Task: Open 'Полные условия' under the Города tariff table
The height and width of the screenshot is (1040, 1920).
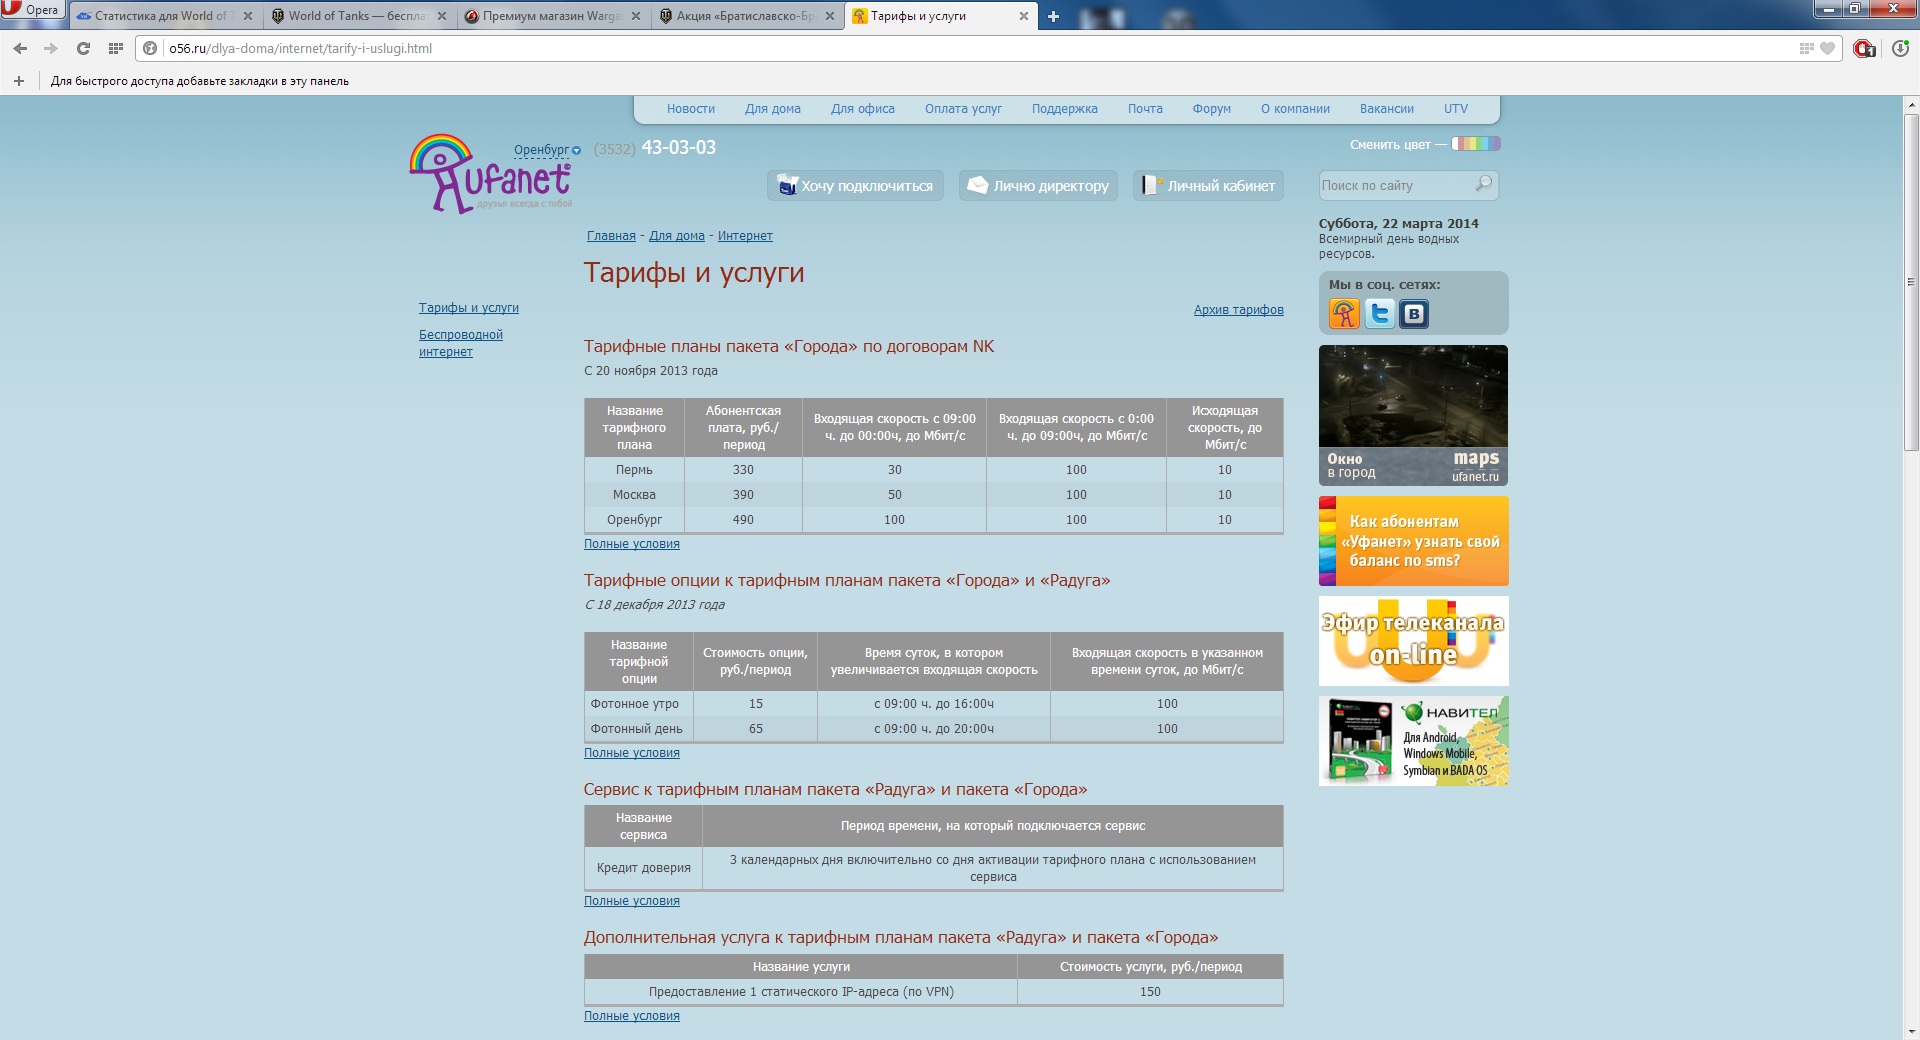Action: coord(632,544)
